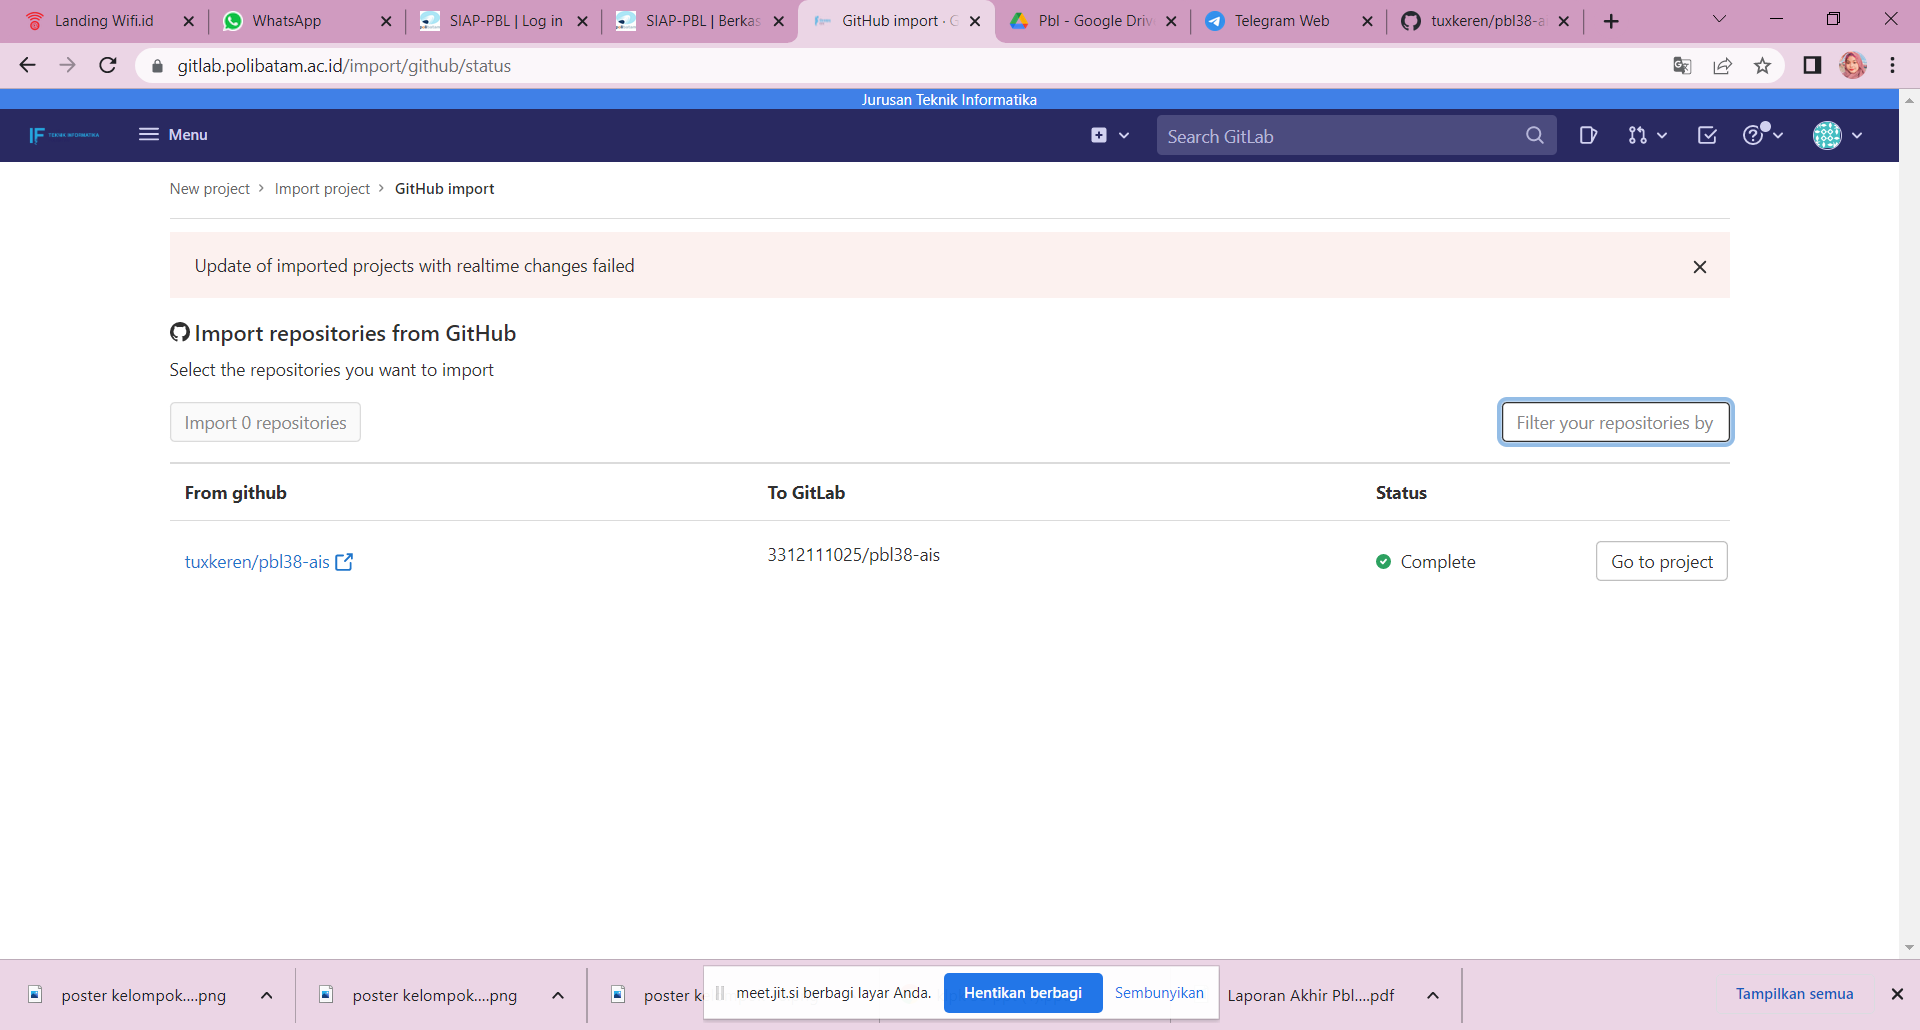The width and height of the screenshot is (1920, 1030).
Task: Open the Chrome profile avatar
Action: click(x=1853, y=65)
